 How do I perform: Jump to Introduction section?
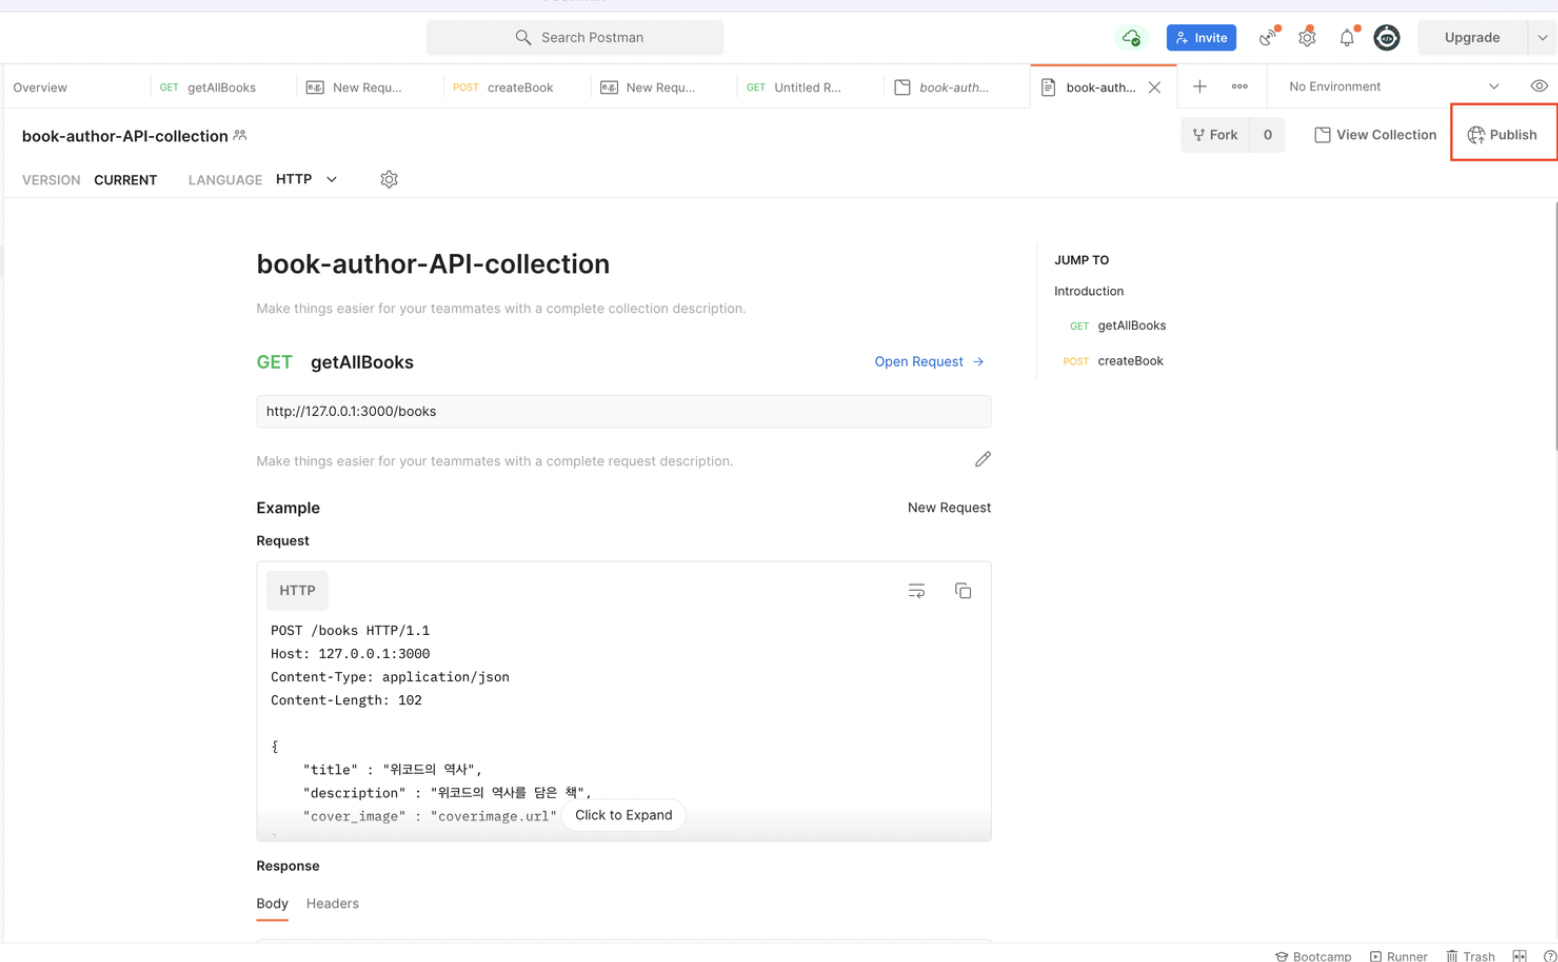1089,291
